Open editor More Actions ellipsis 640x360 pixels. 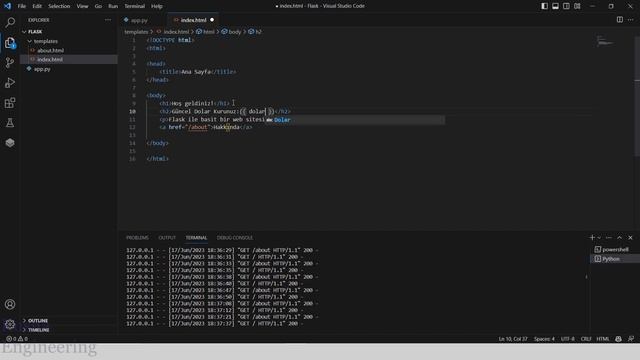[631, 20]
